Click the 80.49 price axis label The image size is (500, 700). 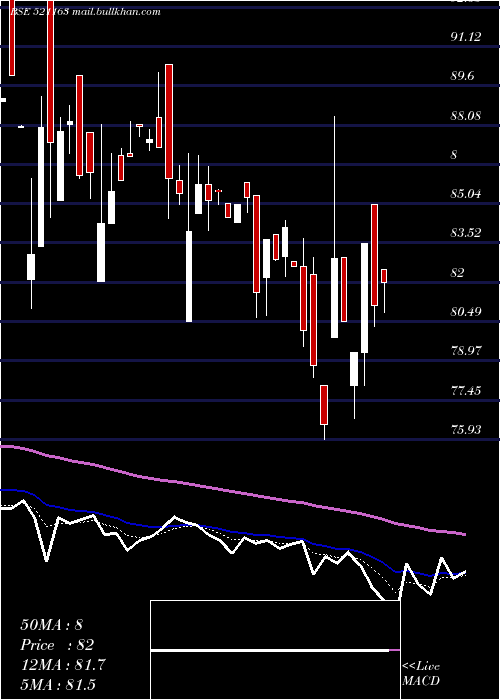pos(466,312)
